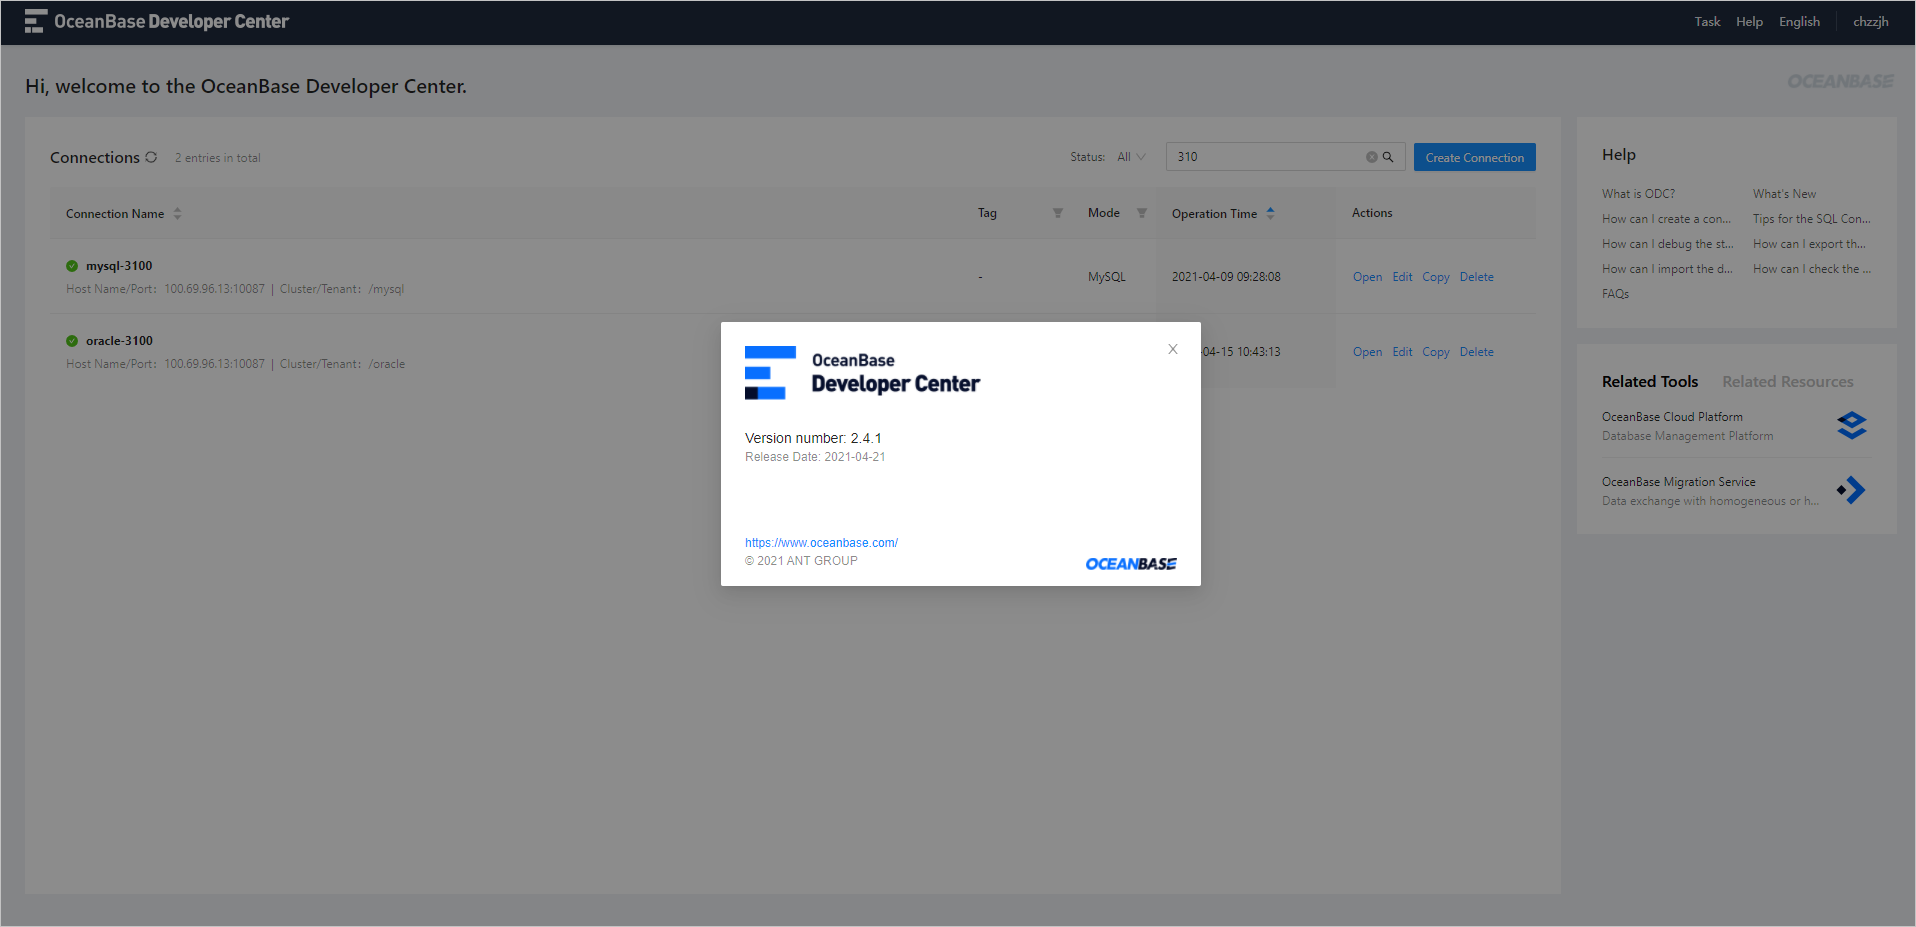
Task: Close the About dialog with the X
Action: point(1173,349)
